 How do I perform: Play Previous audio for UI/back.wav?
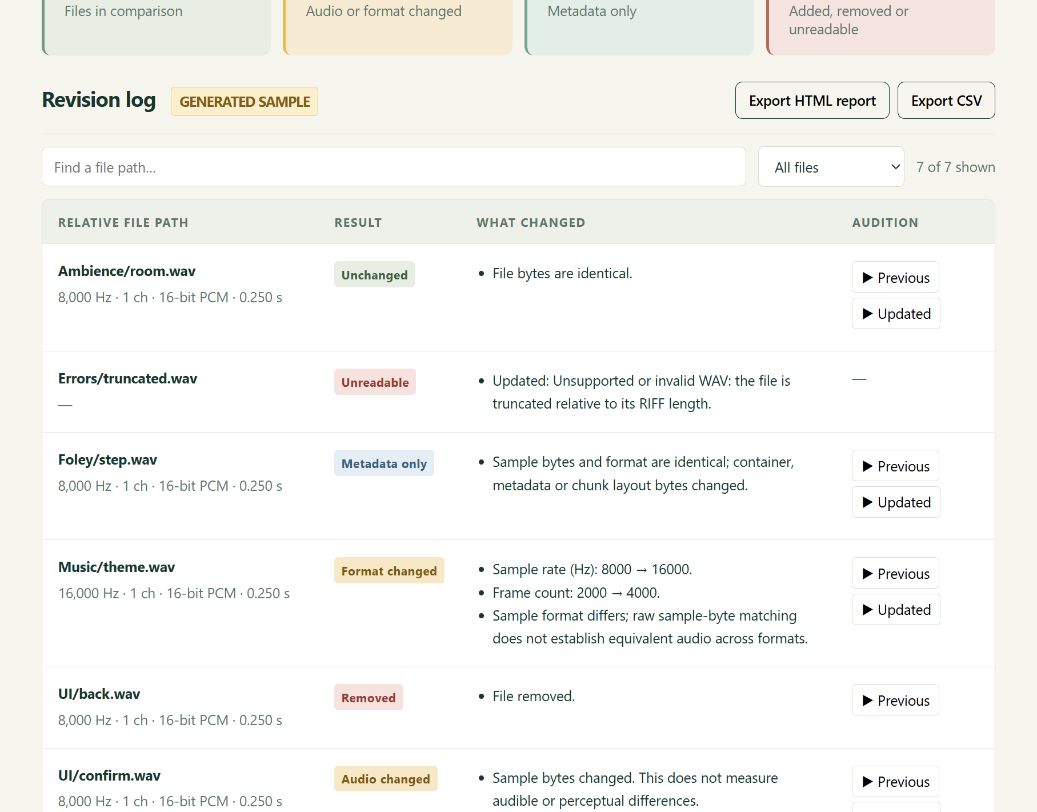point(895,700)
